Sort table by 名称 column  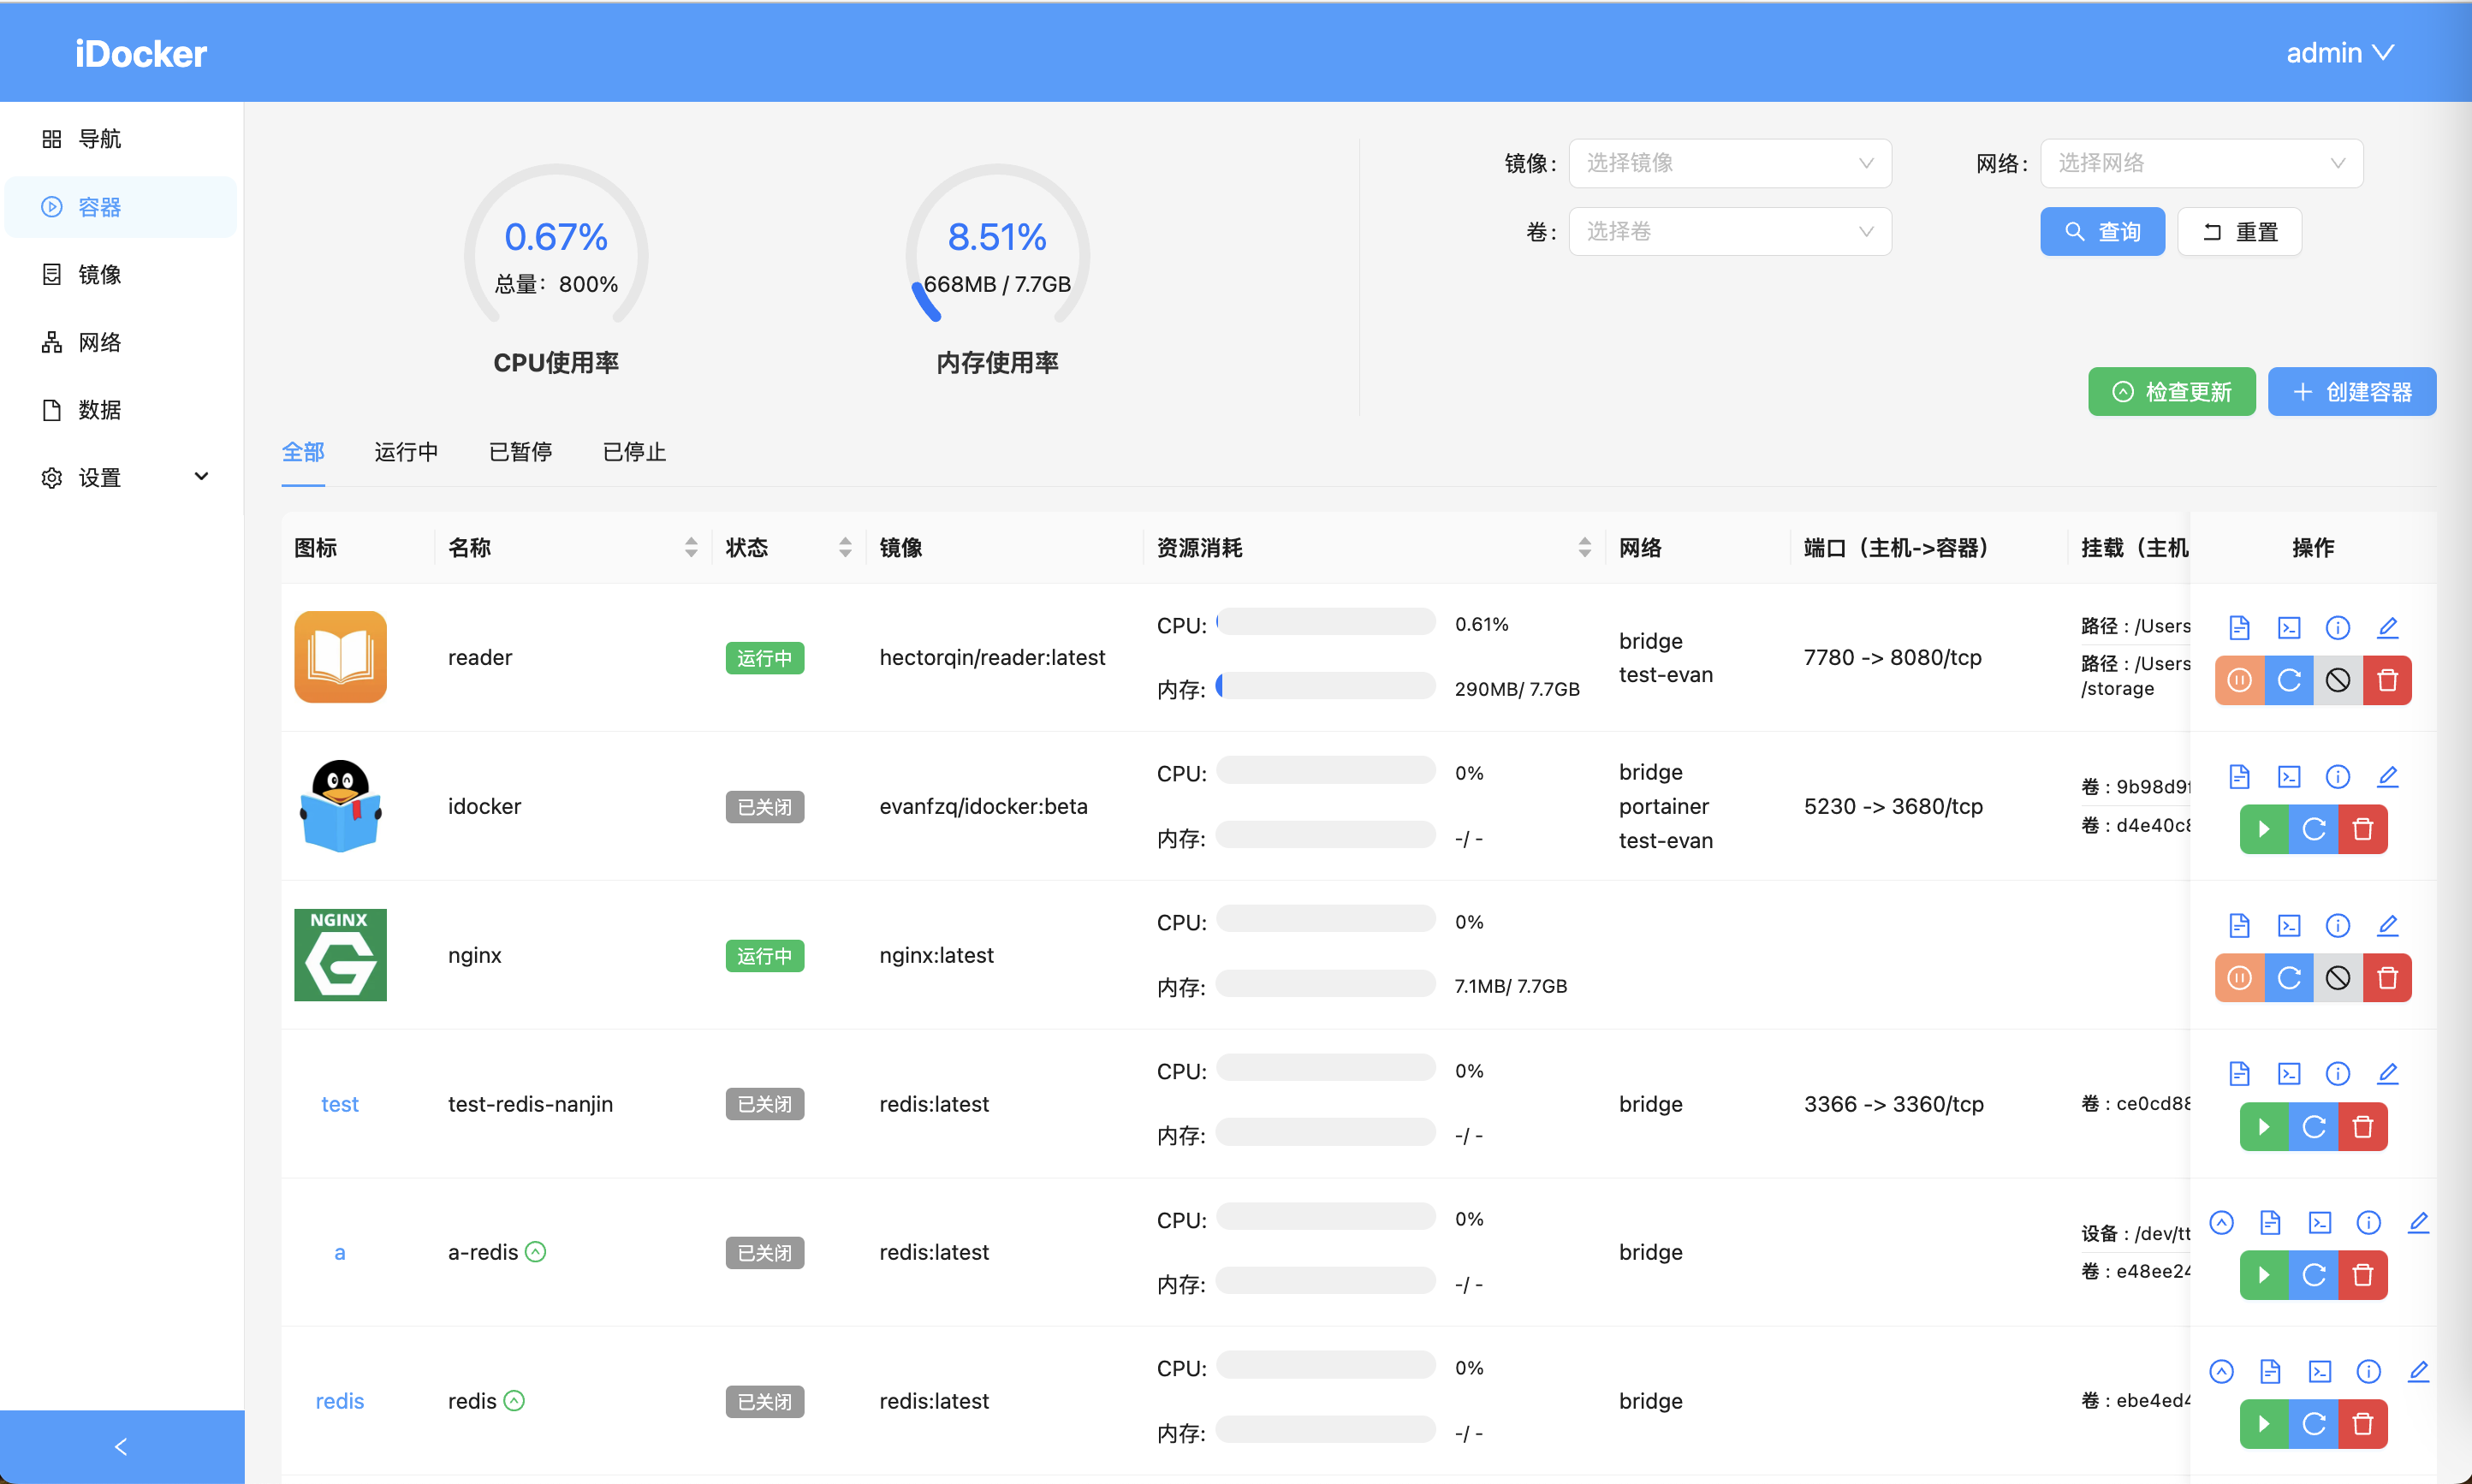pos(691,547)
